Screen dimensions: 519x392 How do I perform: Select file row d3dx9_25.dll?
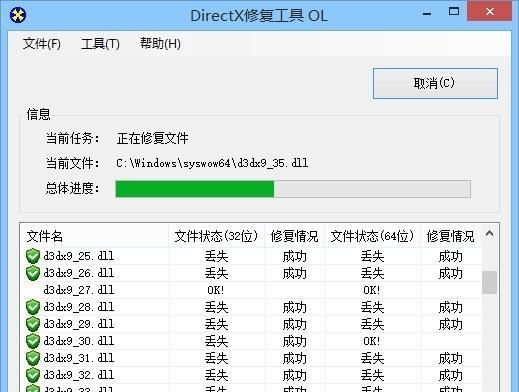tap(251, 256)
